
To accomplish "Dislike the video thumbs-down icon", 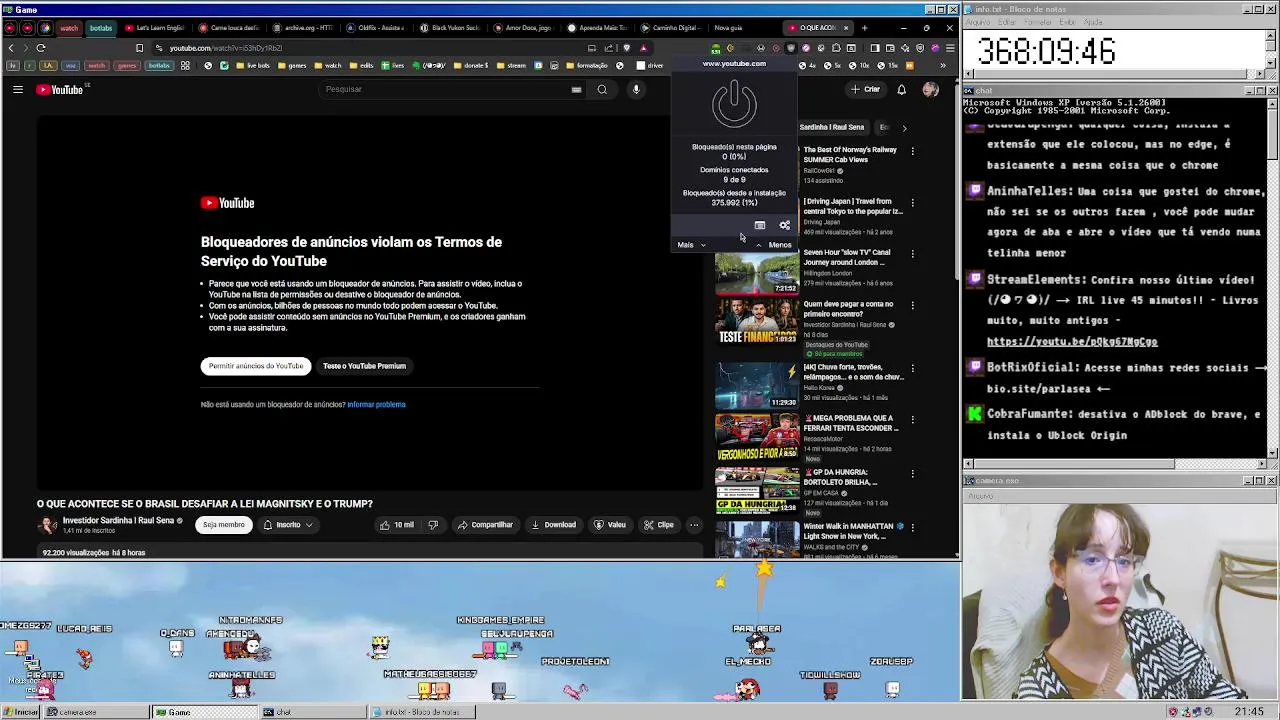I will click(x=433, y=525).
